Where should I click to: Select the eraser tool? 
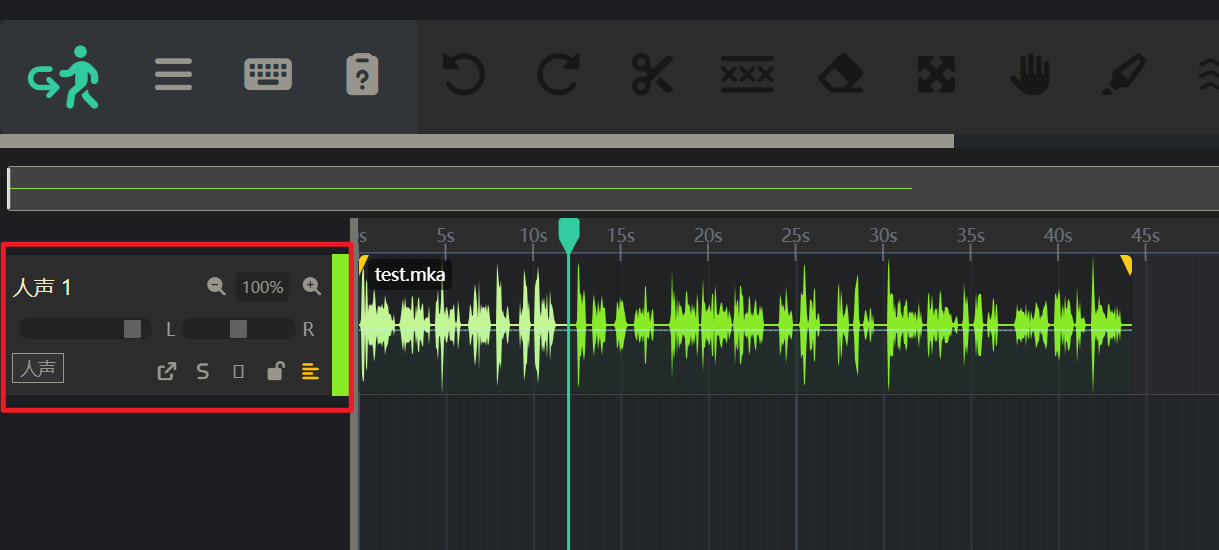click(841, 75)
